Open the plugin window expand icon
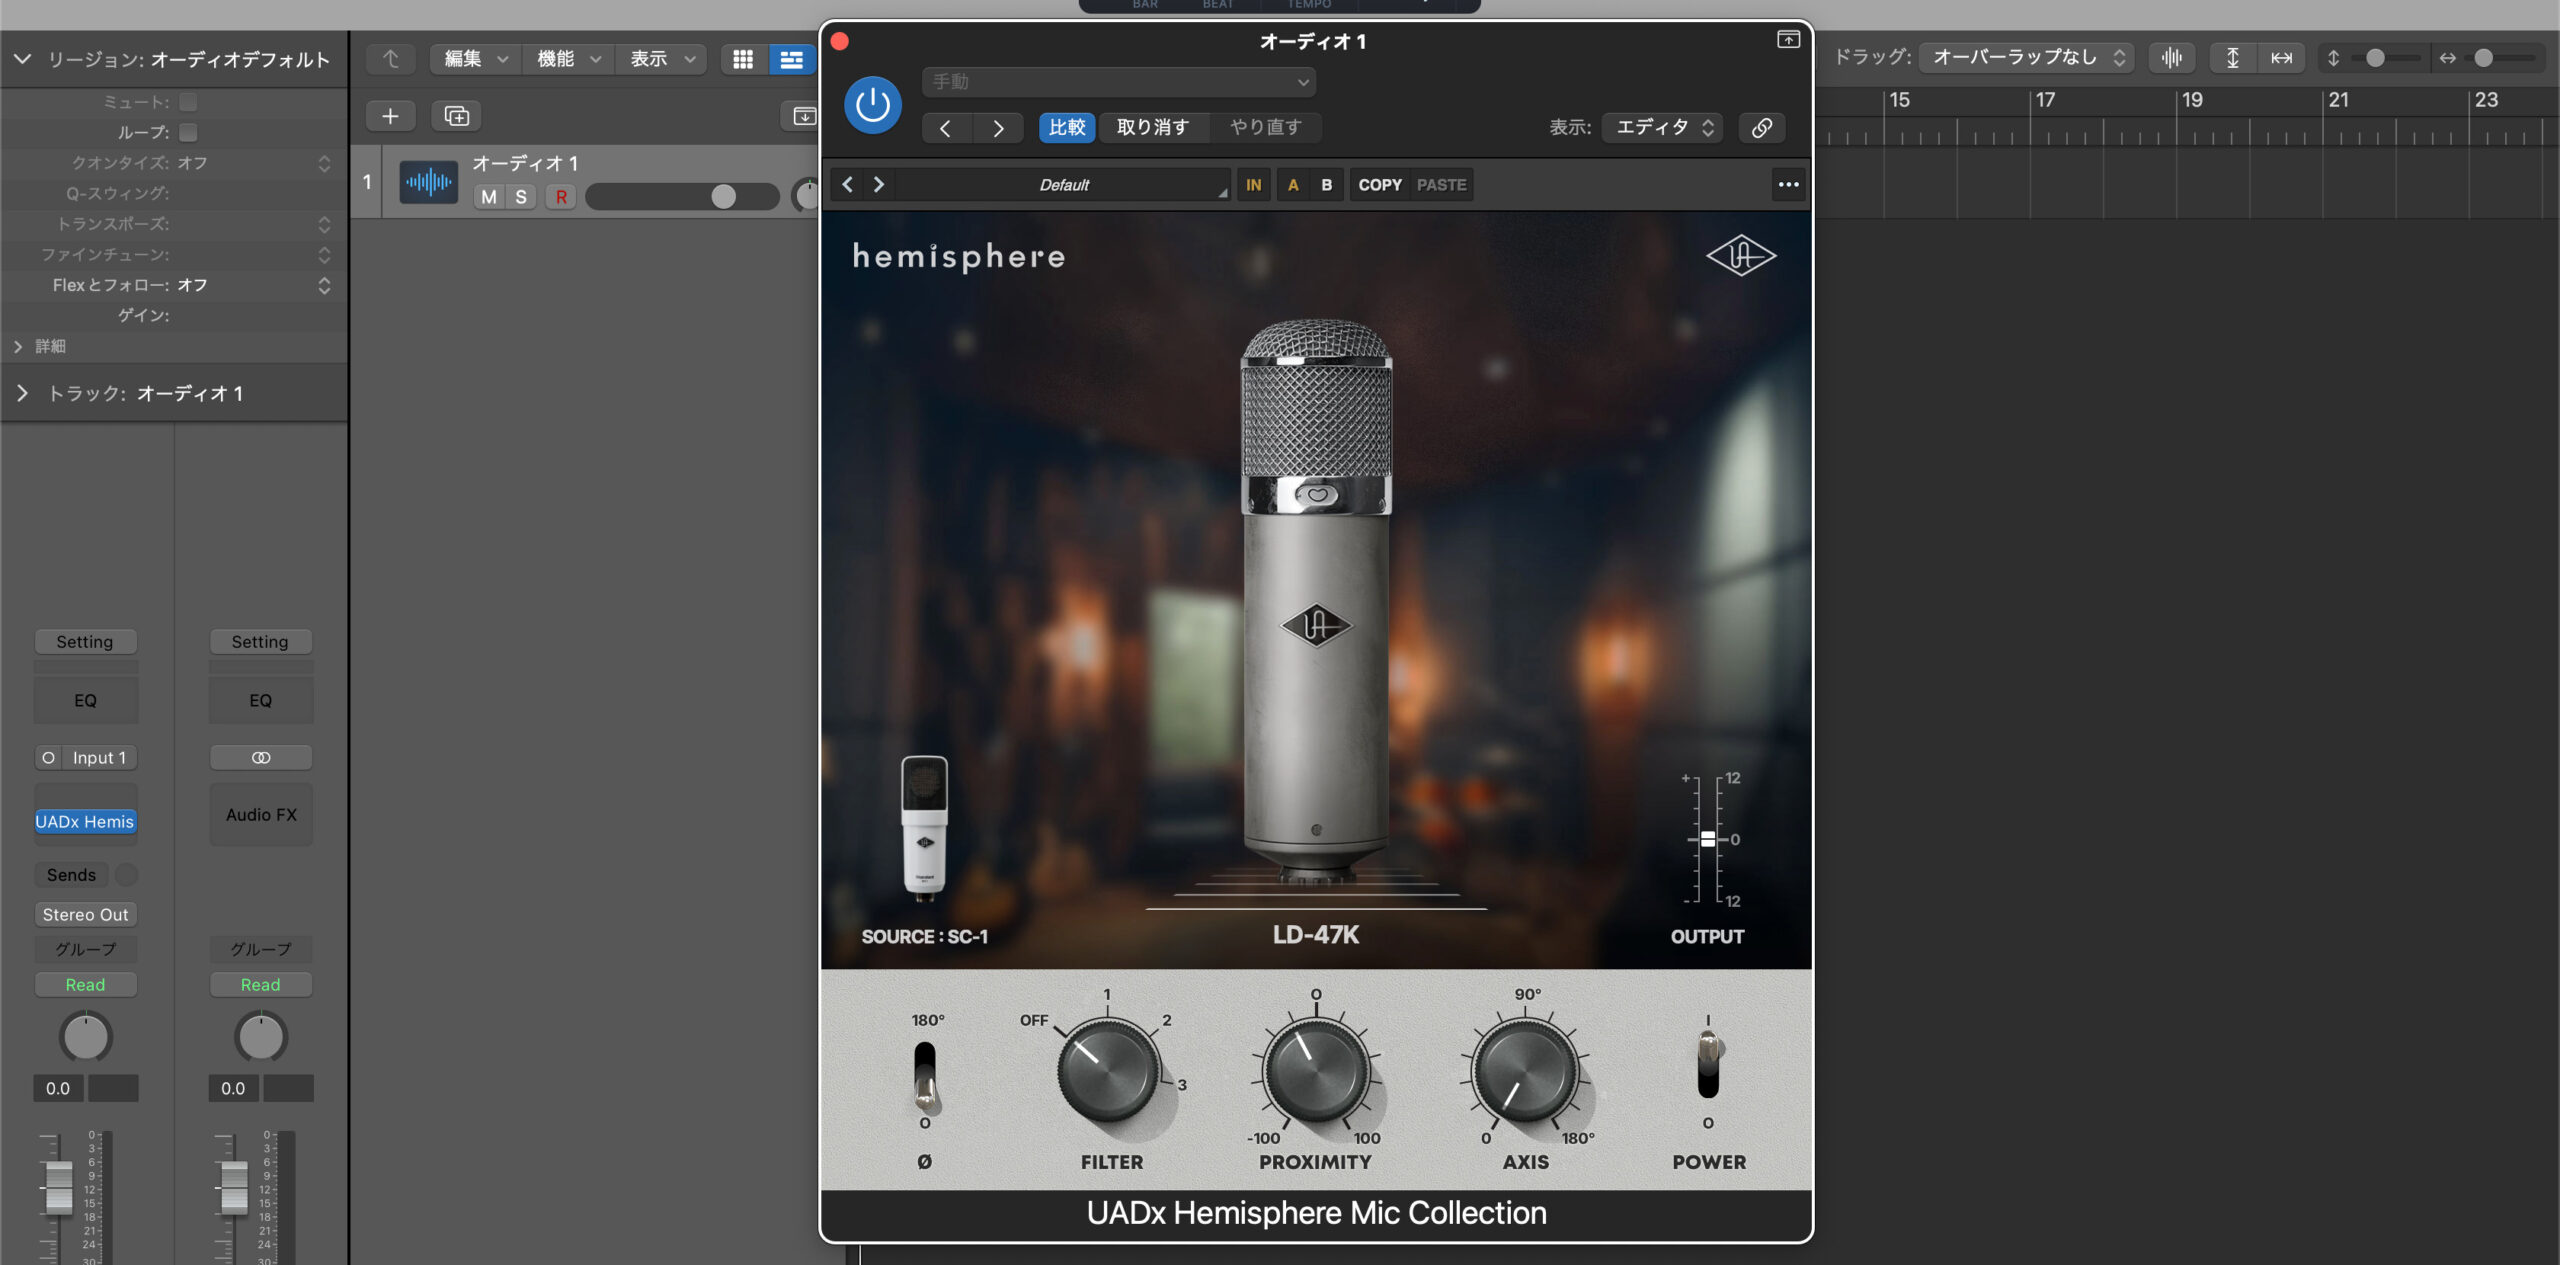The height and width of the screenshot is (1265, 2560). tap(1788, 40)
